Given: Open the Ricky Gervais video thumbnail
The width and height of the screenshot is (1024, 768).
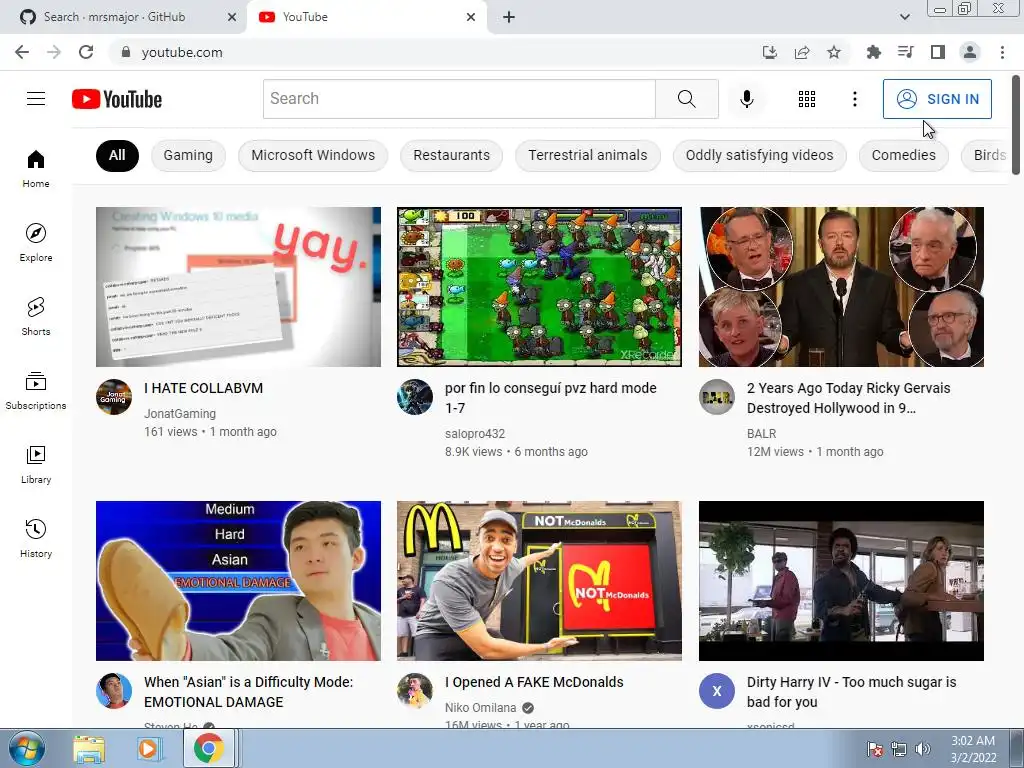Looking at the screenshot, I should pos(841,287).
